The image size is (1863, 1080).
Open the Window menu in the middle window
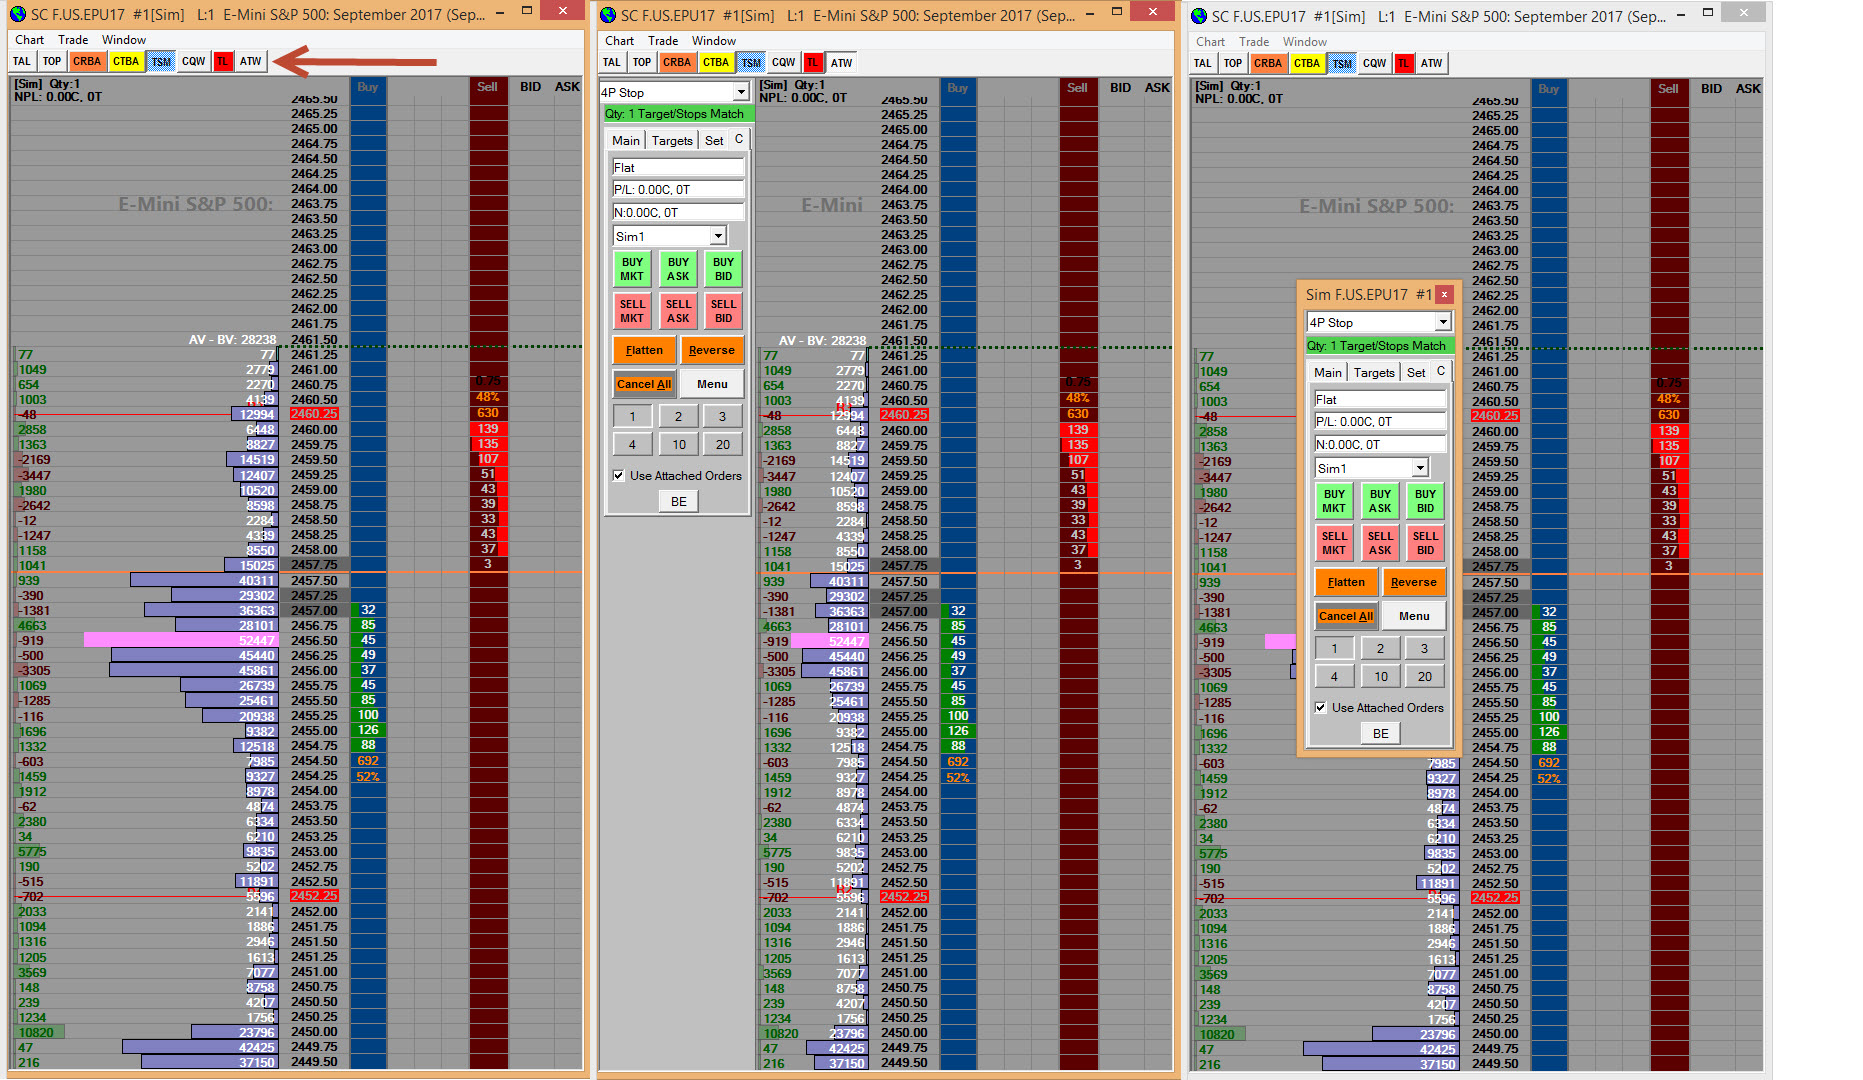pos(714,41)
